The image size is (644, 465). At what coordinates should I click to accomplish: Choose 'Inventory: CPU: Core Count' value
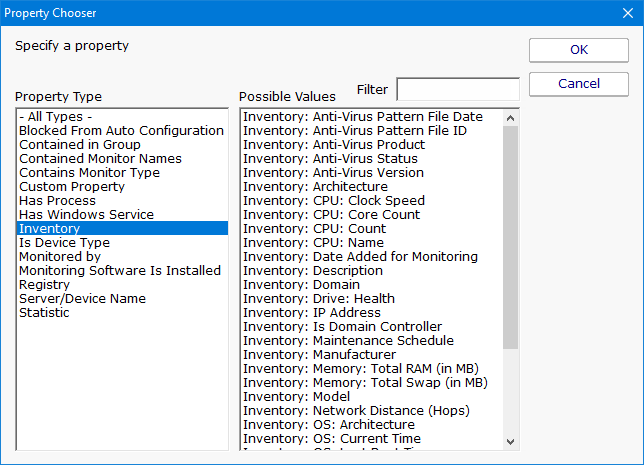coord(333,215)
